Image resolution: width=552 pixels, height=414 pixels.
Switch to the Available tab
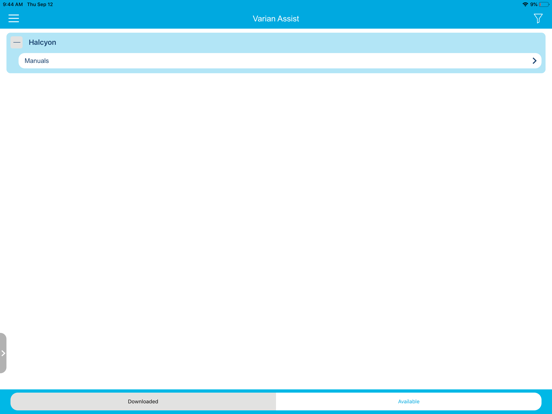(408, 401)
